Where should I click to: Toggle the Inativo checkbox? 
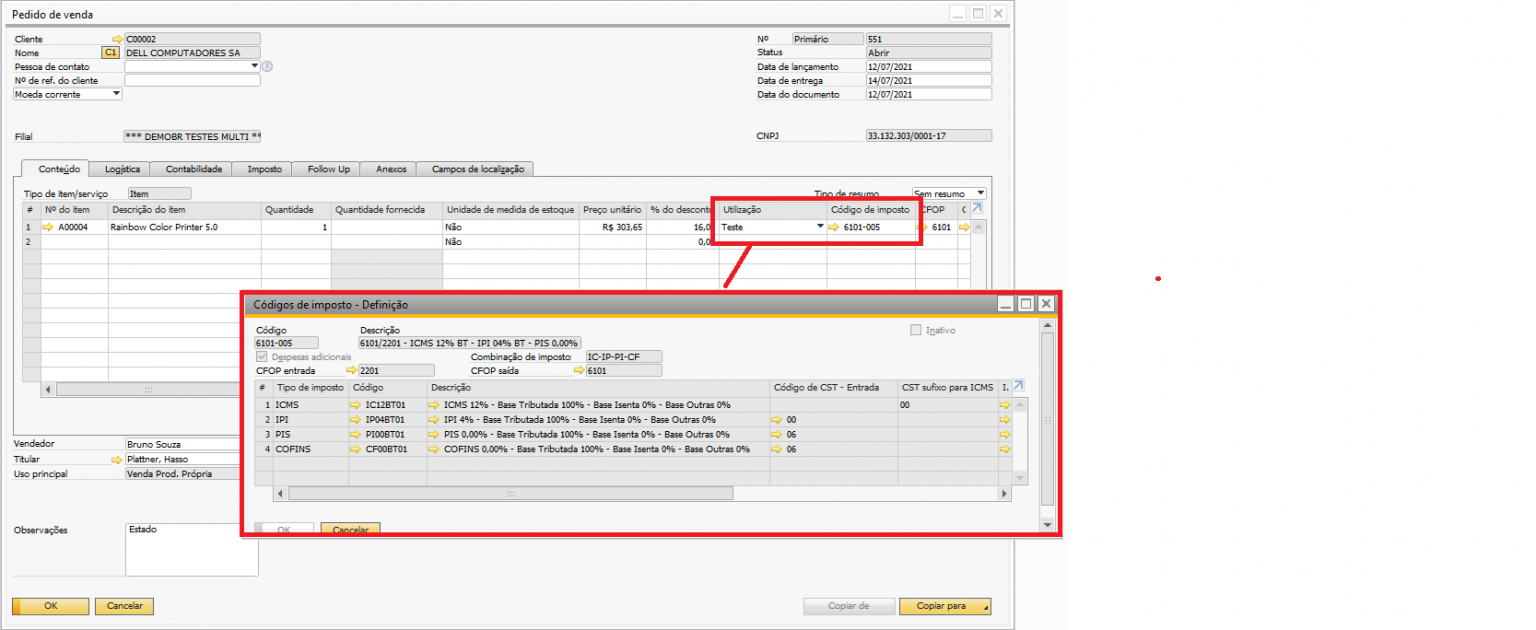point(916,330)
